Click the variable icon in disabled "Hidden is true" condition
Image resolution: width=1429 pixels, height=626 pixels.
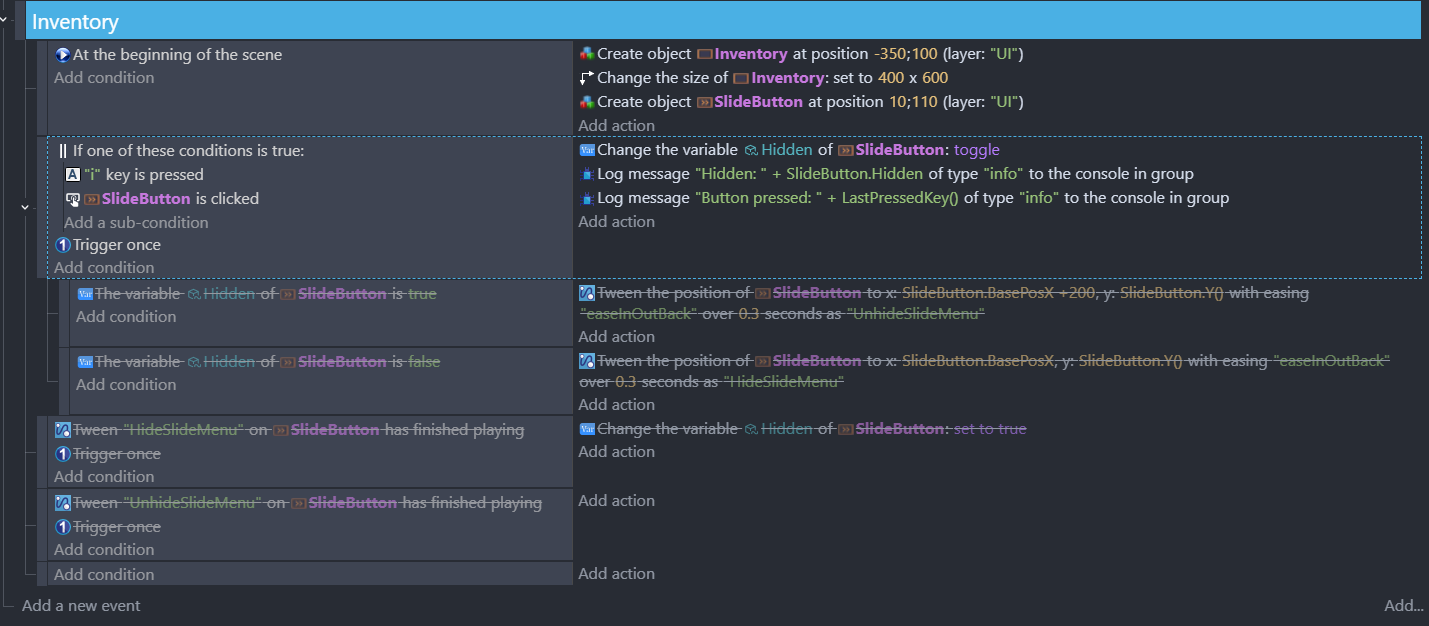tap(84, 294)
